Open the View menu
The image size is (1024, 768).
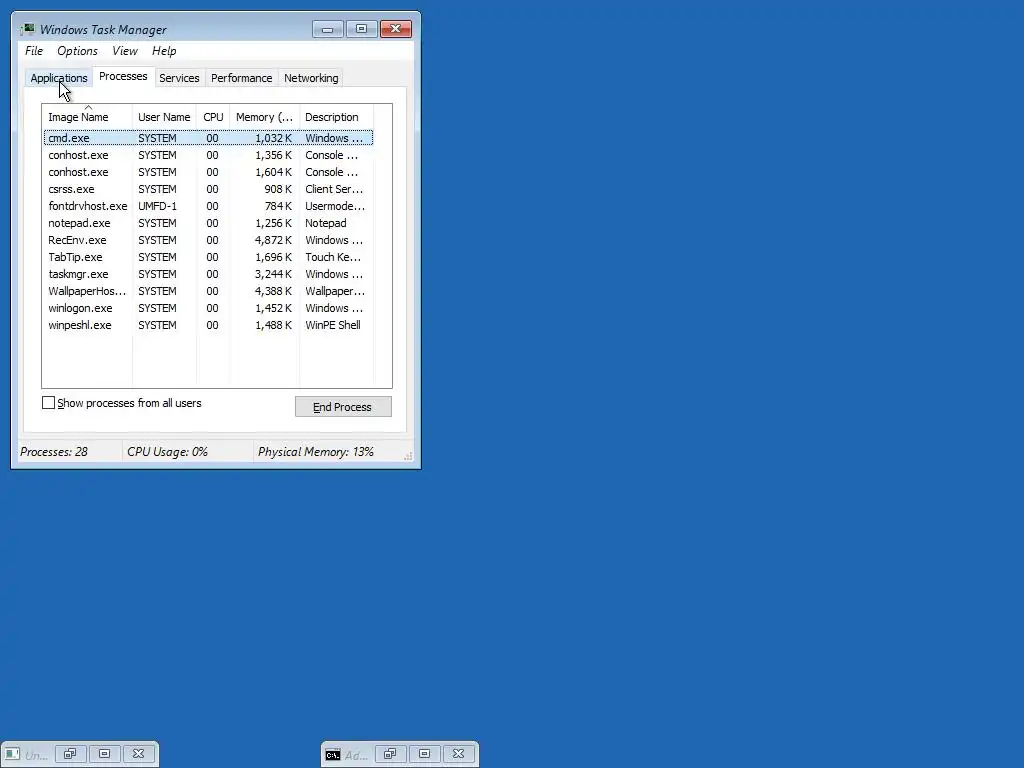(x=125, y=51)
